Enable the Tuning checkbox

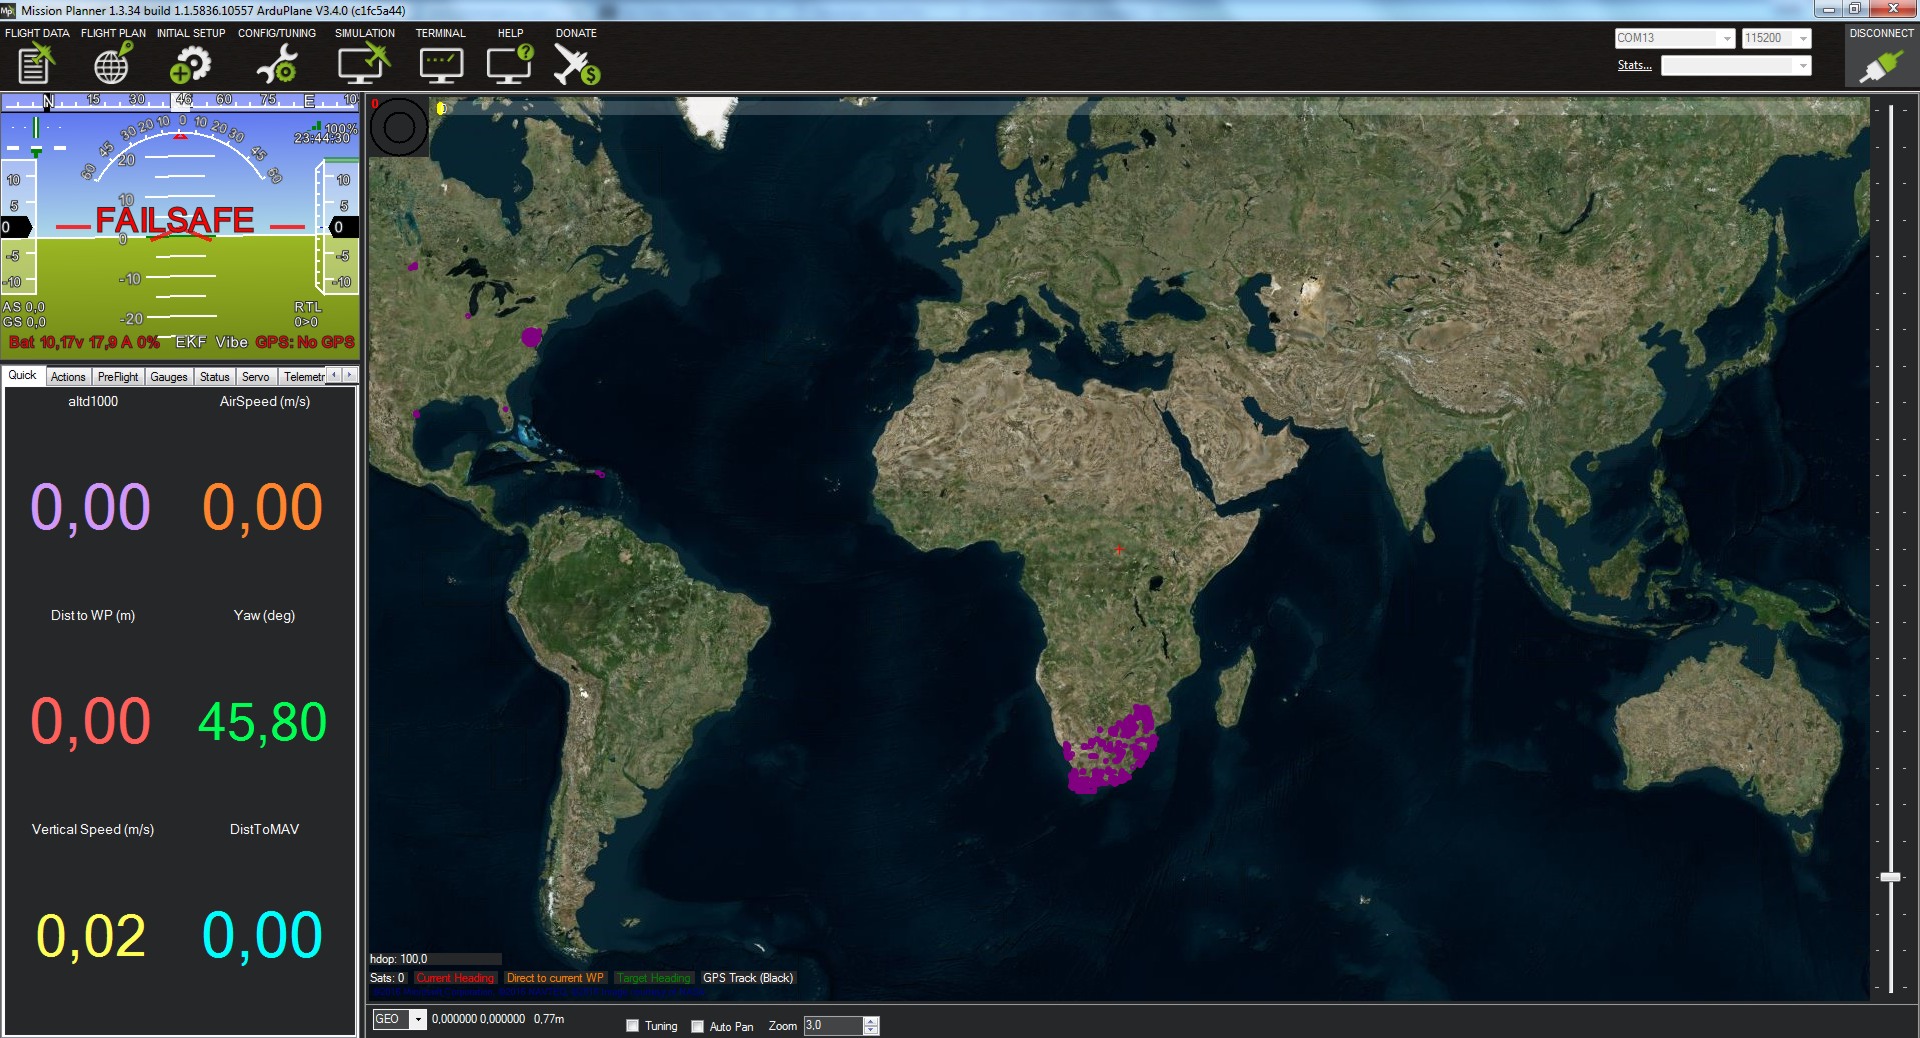pyautogui.click(x=632, y=1025)
